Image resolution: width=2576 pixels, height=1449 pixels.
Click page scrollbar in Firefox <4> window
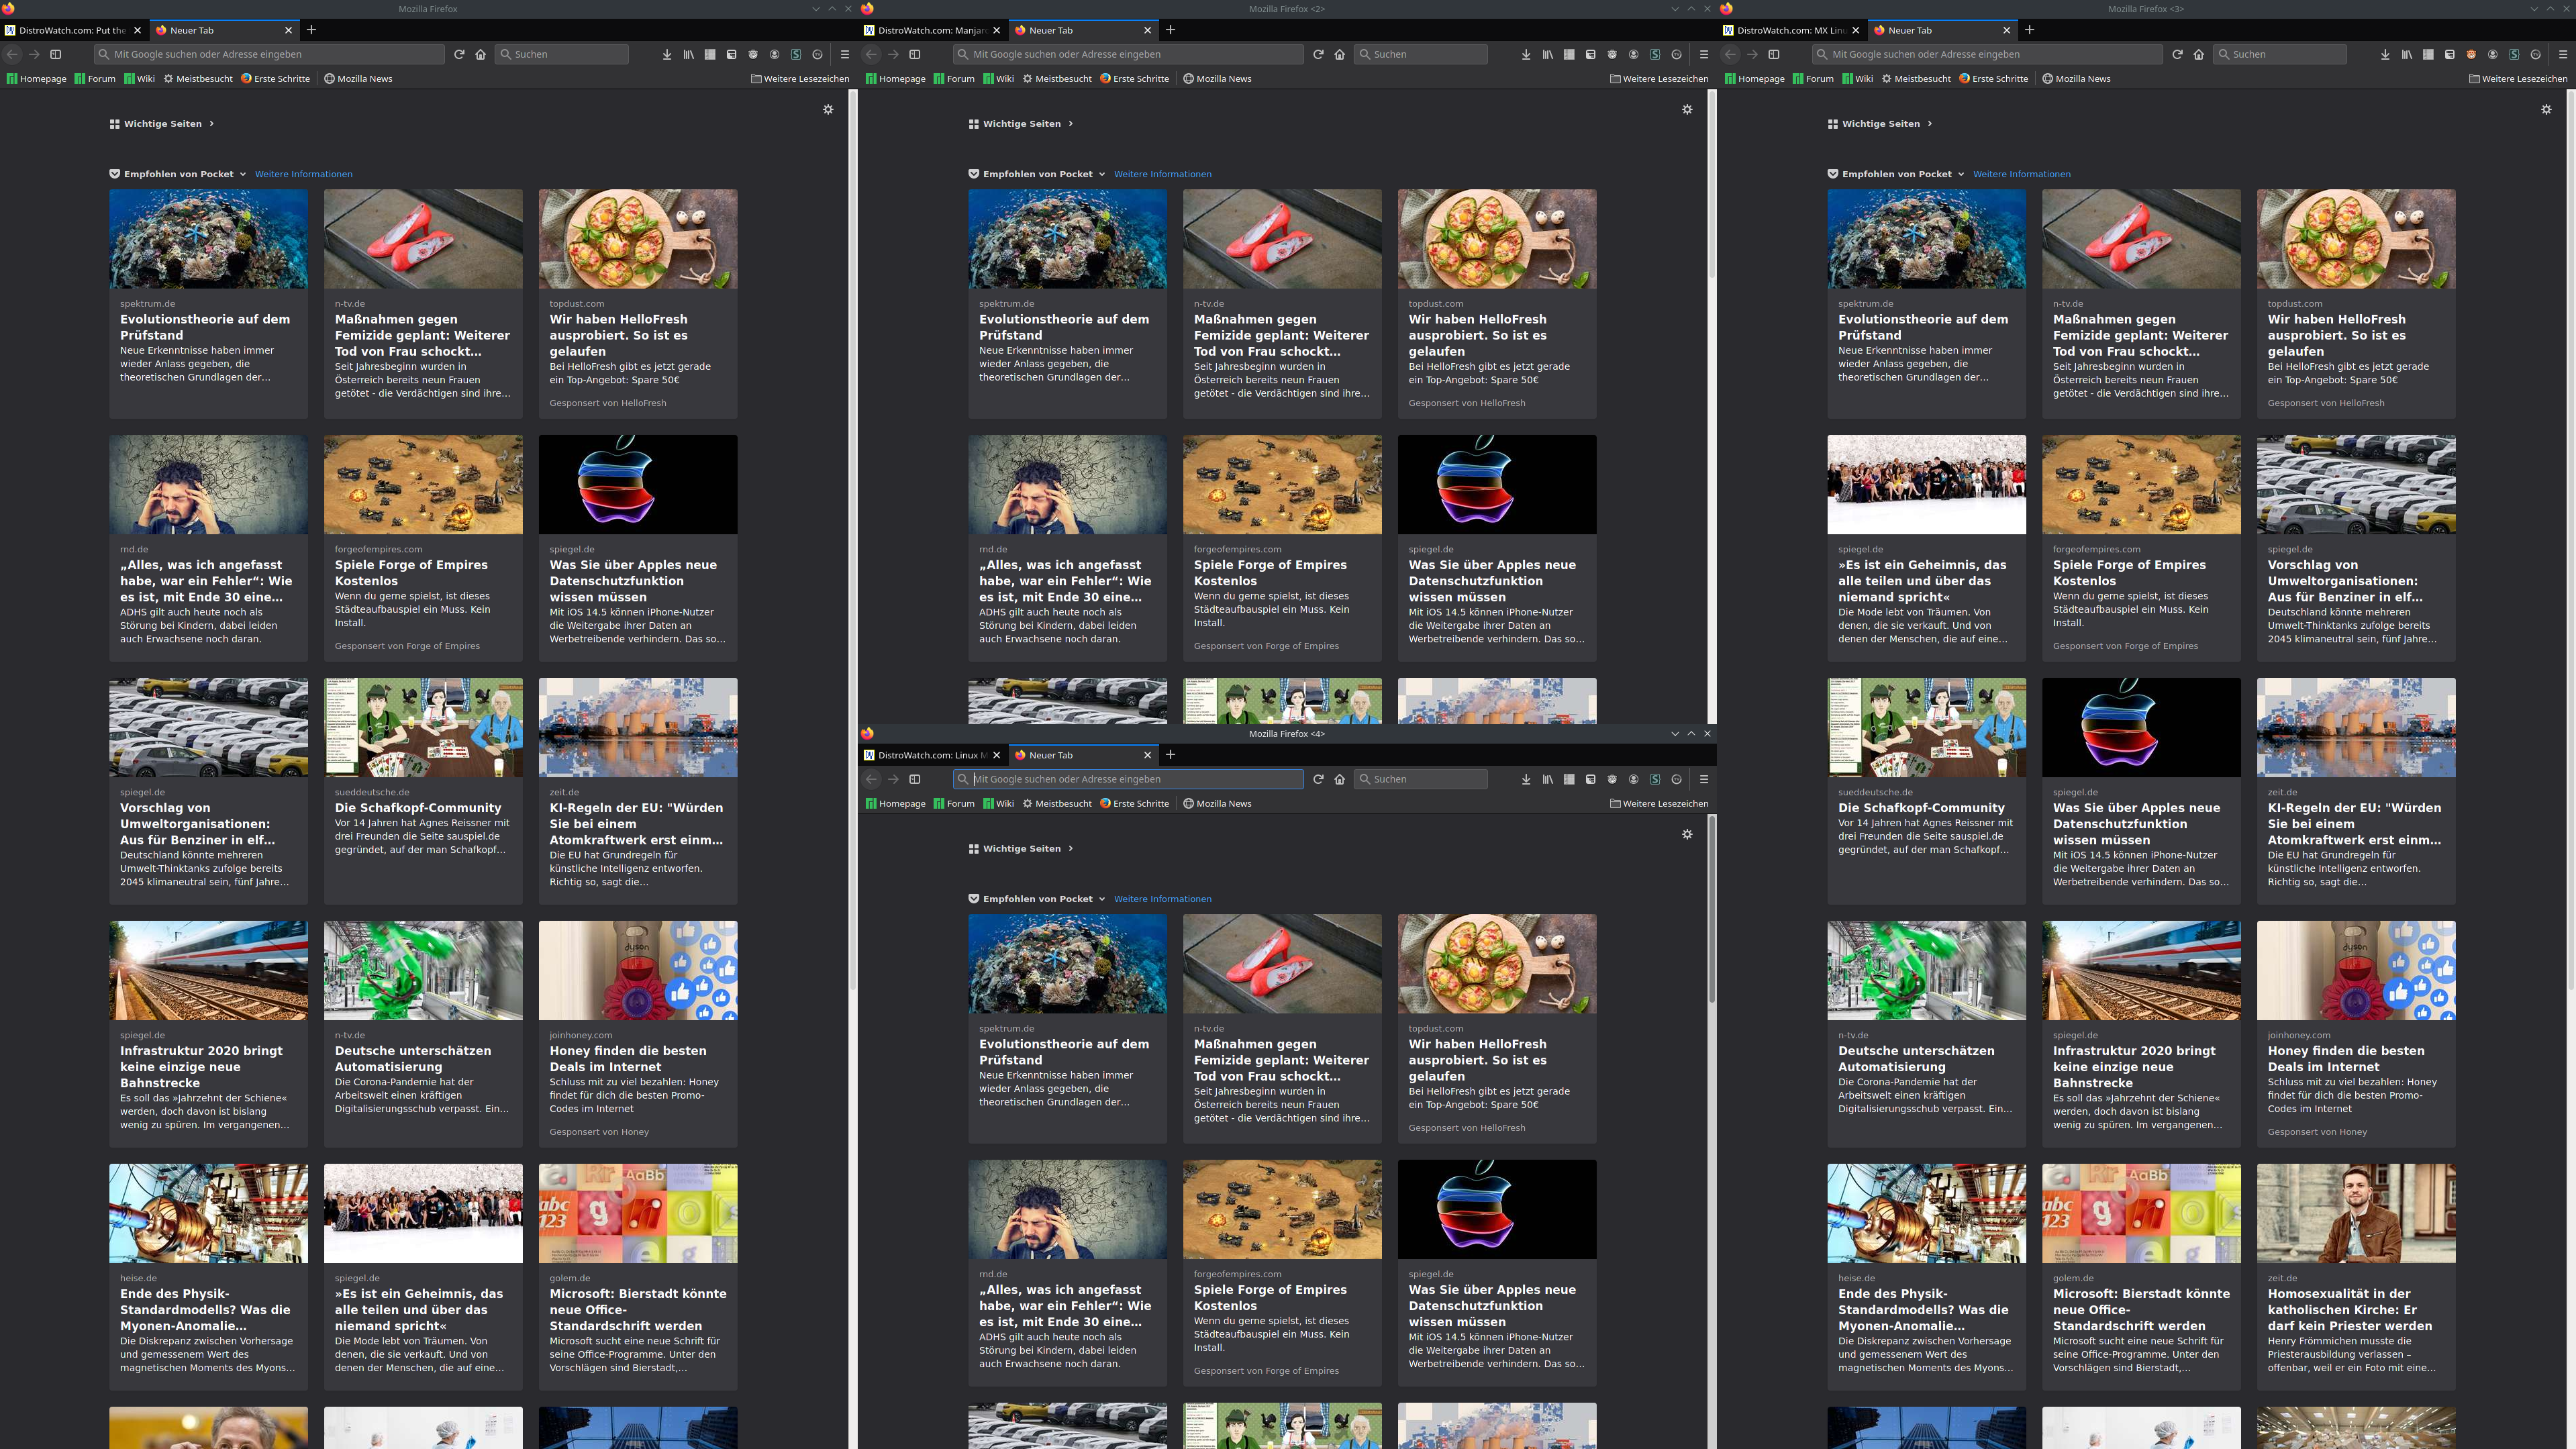pyautogui.click(x=1712, y=910)
